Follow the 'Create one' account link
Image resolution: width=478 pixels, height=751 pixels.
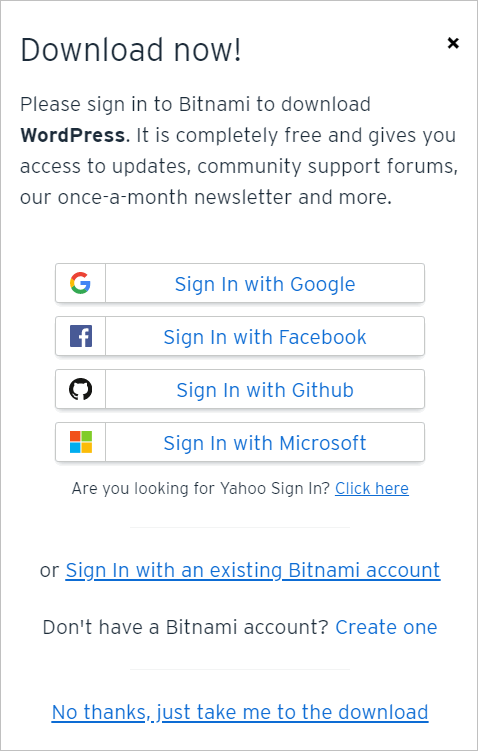(x=386, y=627)
